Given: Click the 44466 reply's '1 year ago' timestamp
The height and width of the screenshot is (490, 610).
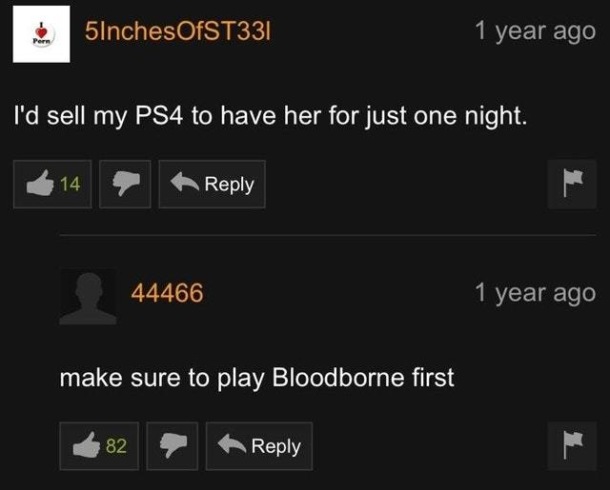Looking at the screenshot, I should [x=535, y=293].
